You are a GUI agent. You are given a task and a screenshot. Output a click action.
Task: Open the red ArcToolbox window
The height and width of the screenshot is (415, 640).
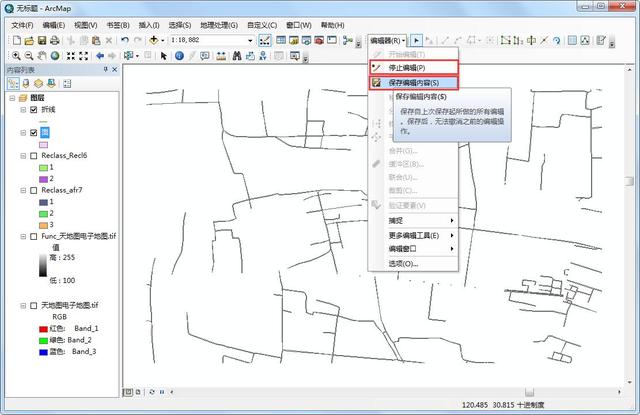point(319,40)
